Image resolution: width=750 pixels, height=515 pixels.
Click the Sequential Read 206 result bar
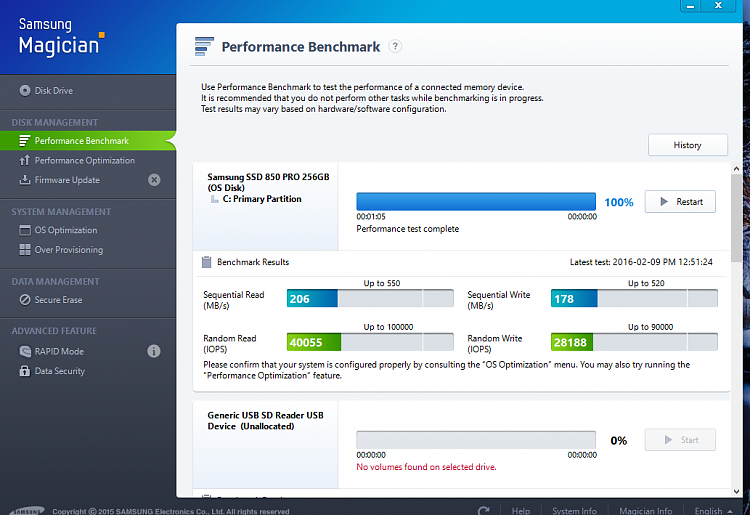(370, 298)
